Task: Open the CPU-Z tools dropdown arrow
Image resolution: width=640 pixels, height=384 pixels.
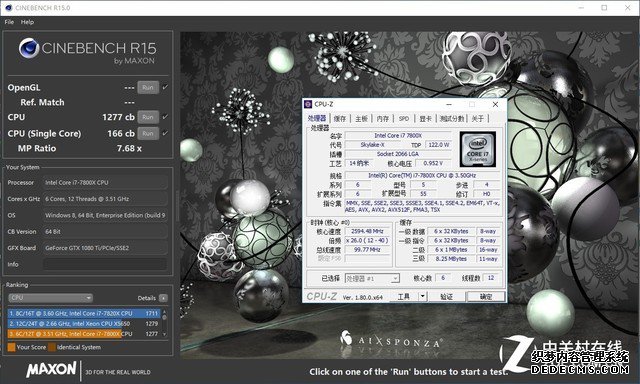Action: (423, 297)
